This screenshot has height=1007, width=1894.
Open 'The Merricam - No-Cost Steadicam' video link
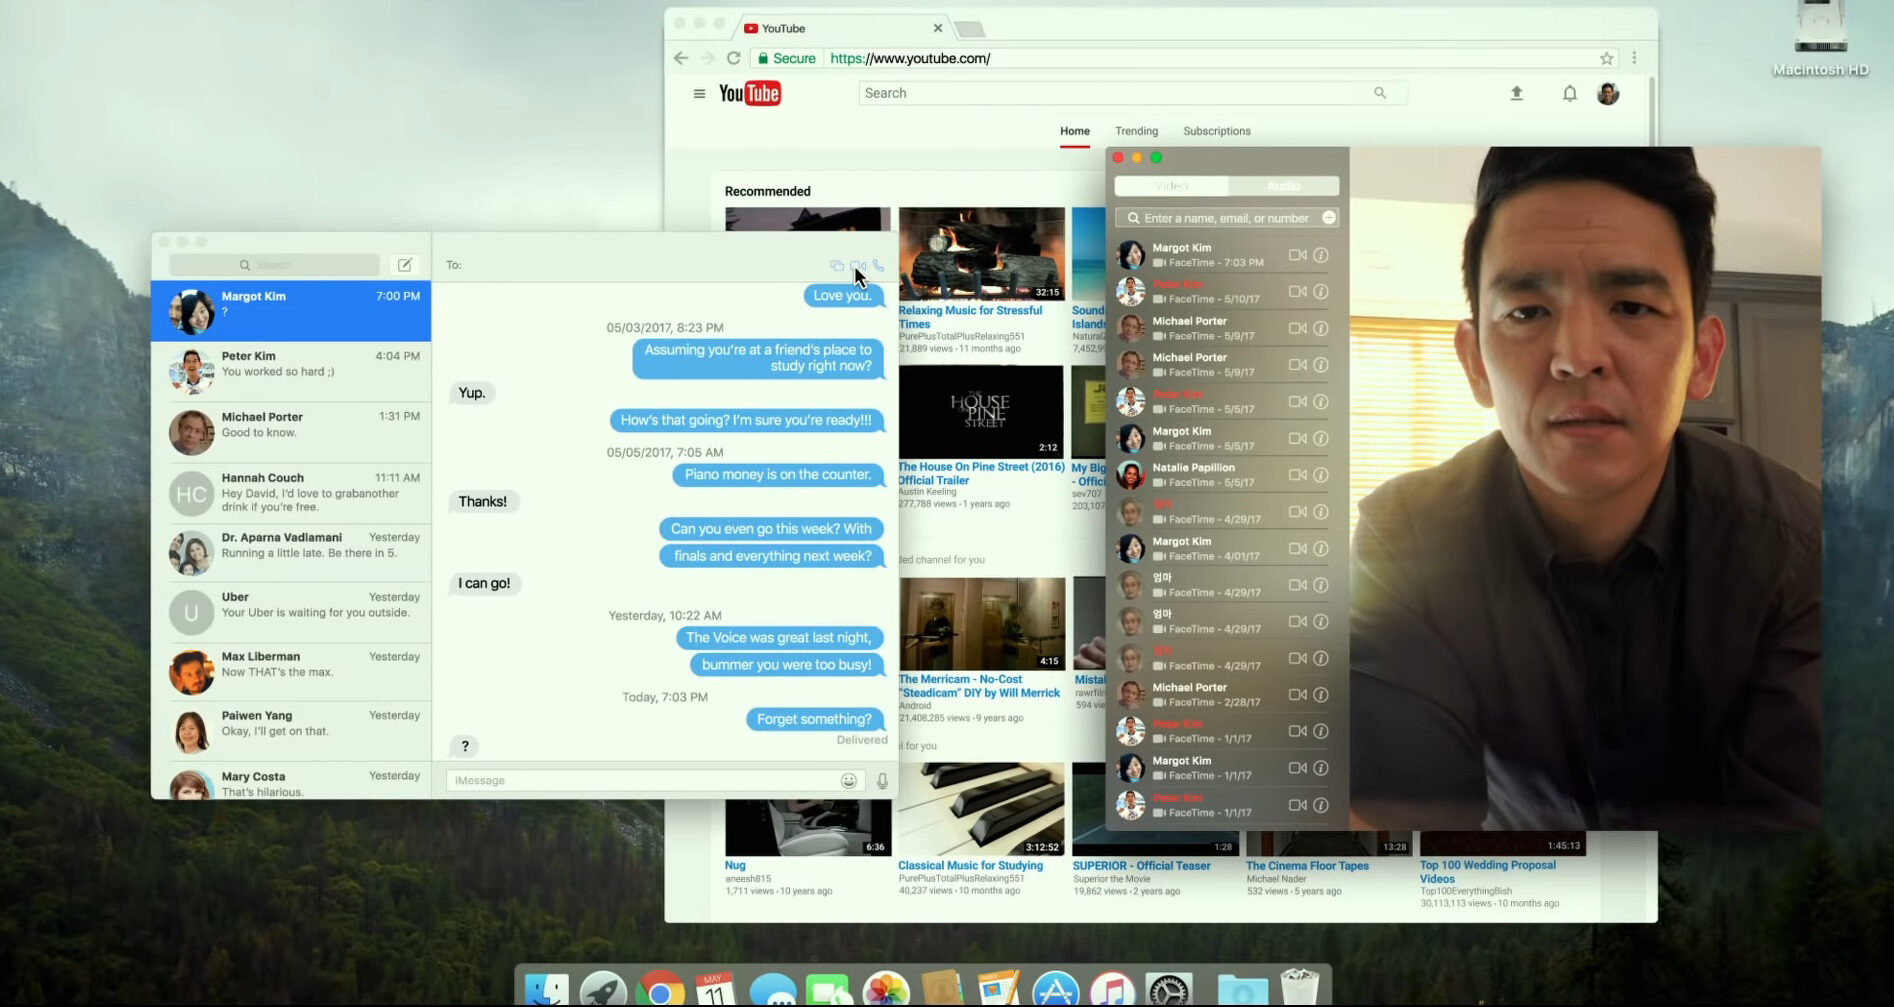coord(979,686)
